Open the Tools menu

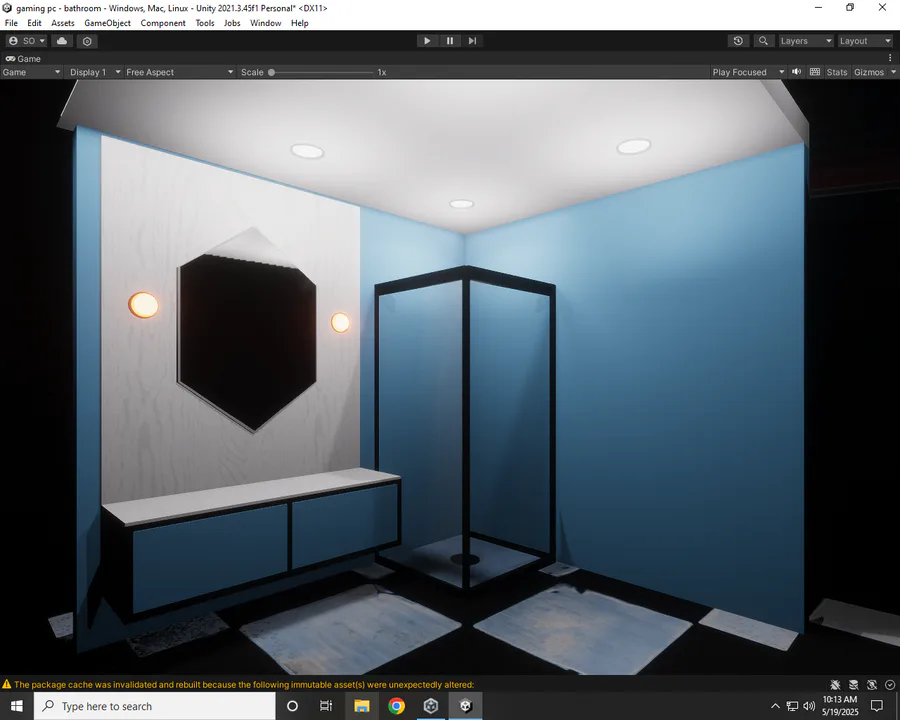click(205, 23)
